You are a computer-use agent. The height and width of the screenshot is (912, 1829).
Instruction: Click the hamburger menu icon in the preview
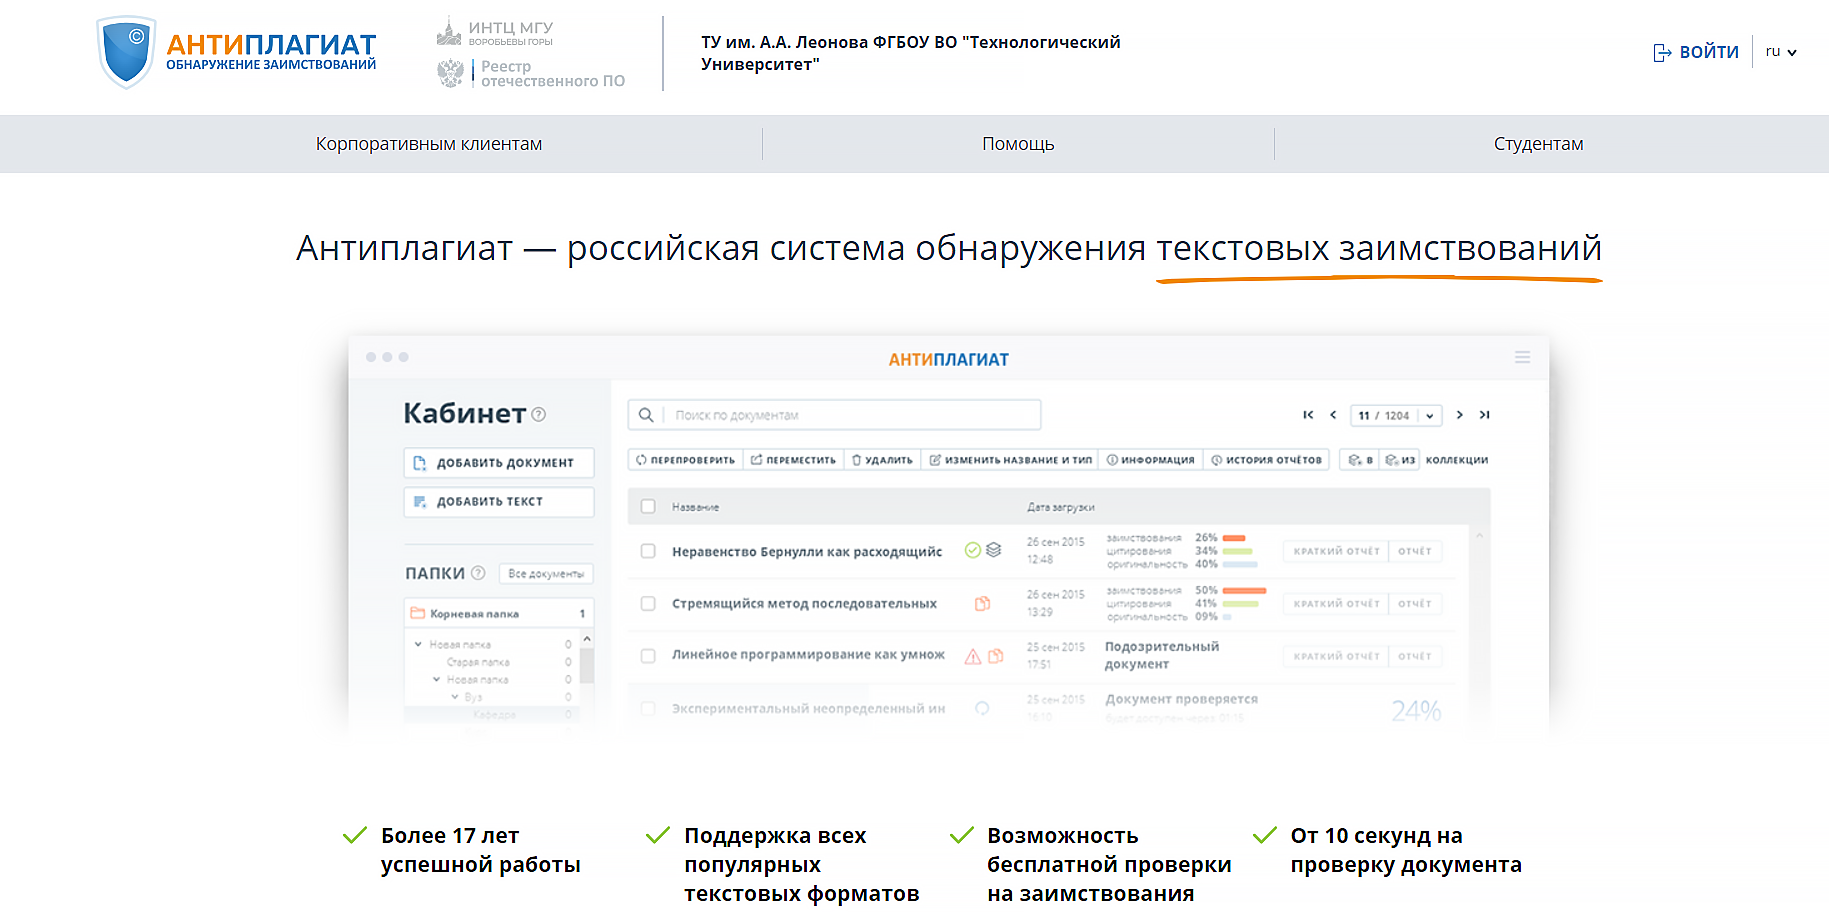(1522, 357)
